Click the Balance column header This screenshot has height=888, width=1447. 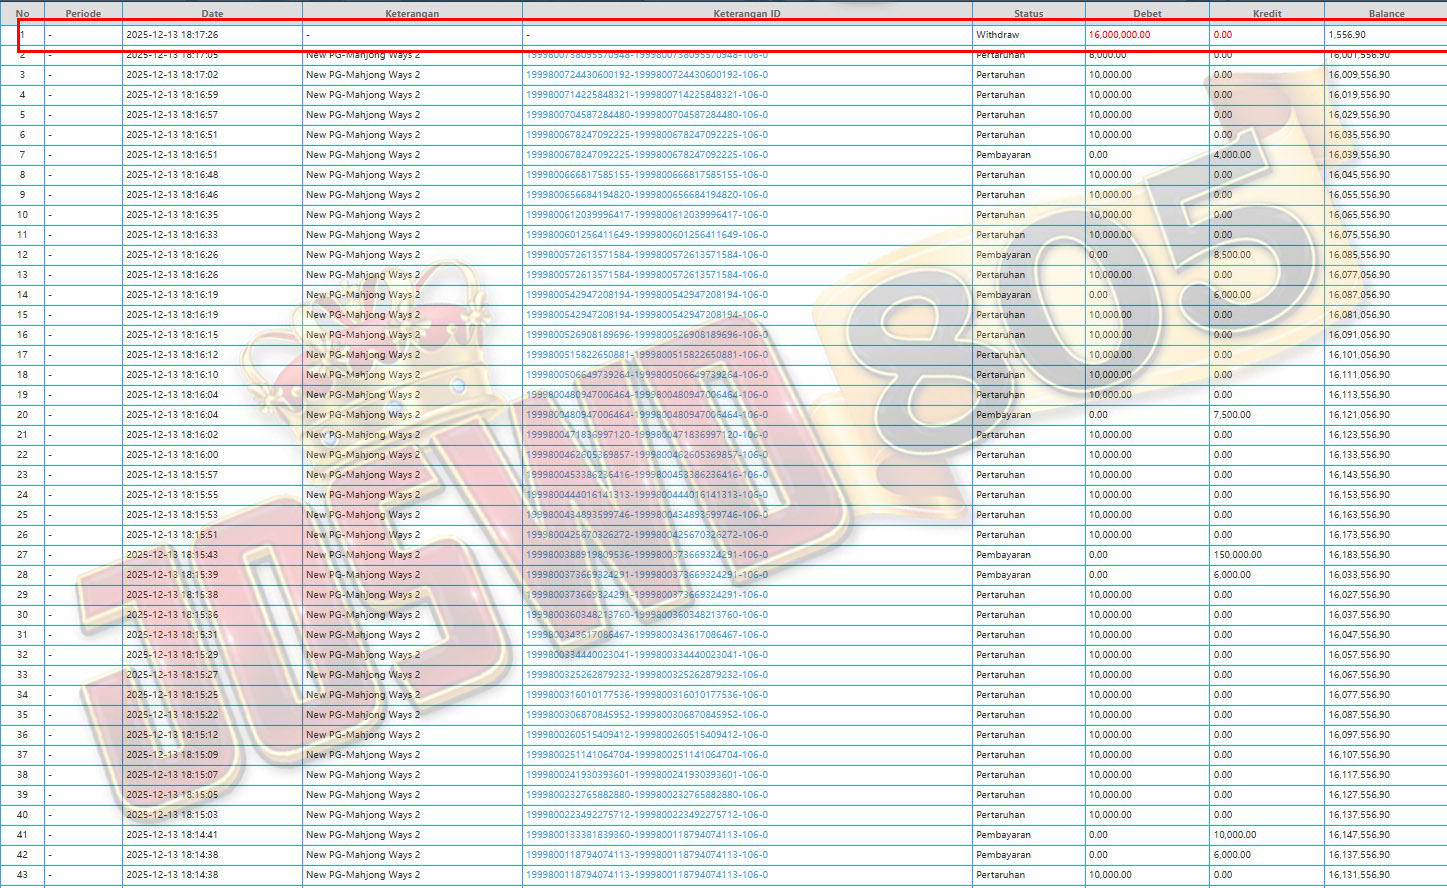click(x=1386, y=14)
